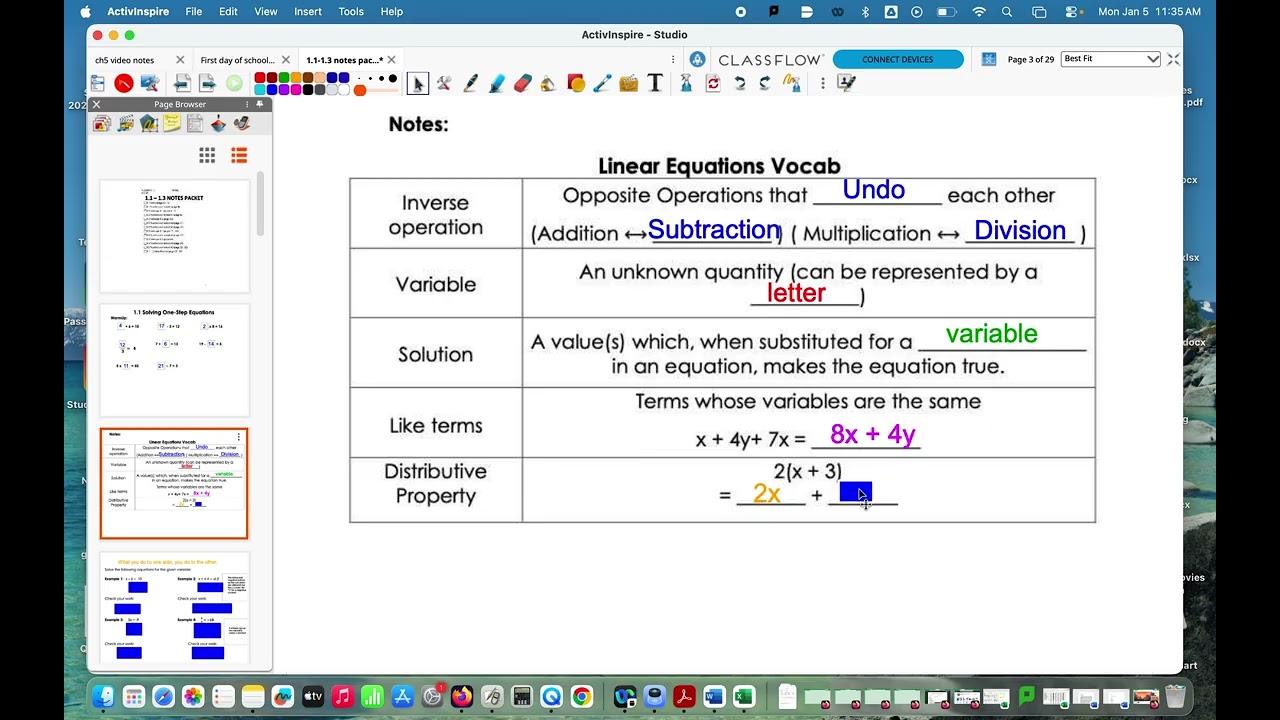Screen dimensions: 1280x720
Task: Open the user profile edit icon
Action: click(847, 83)
